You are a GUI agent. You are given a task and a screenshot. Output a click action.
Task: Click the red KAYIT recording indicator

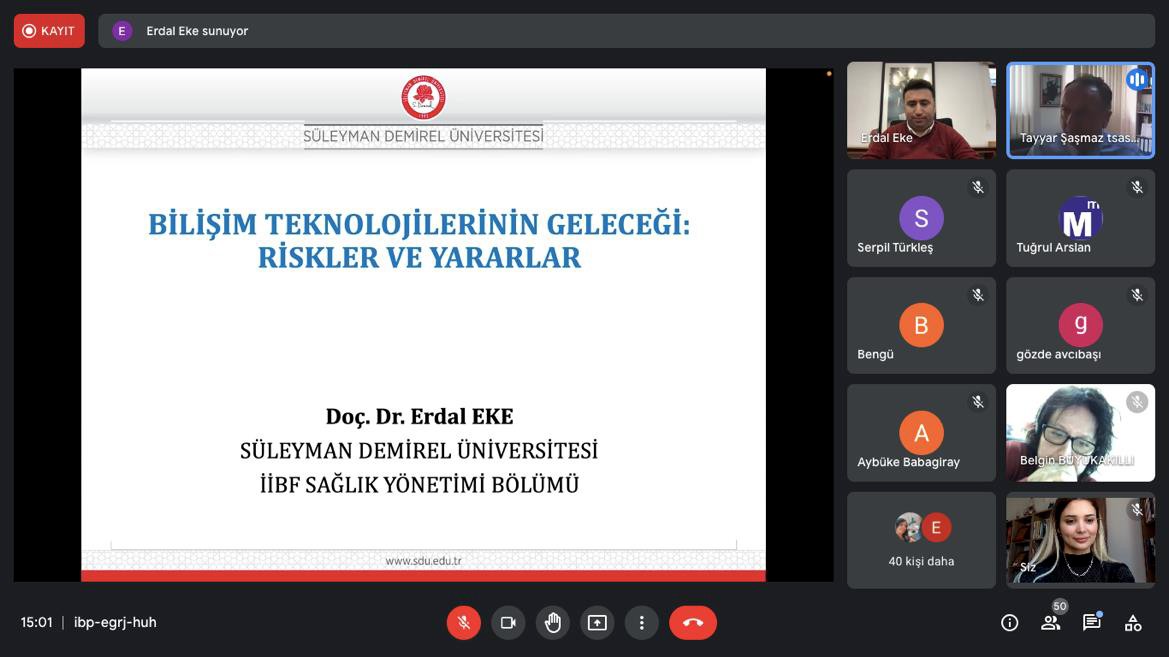49,31
